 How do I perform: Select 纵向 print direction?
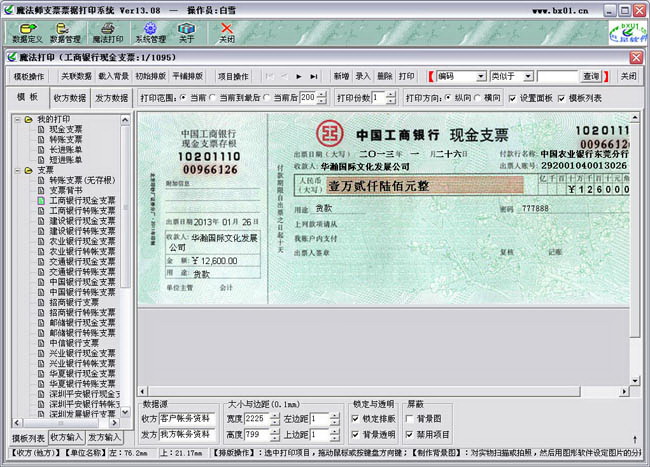click(448, 98)
